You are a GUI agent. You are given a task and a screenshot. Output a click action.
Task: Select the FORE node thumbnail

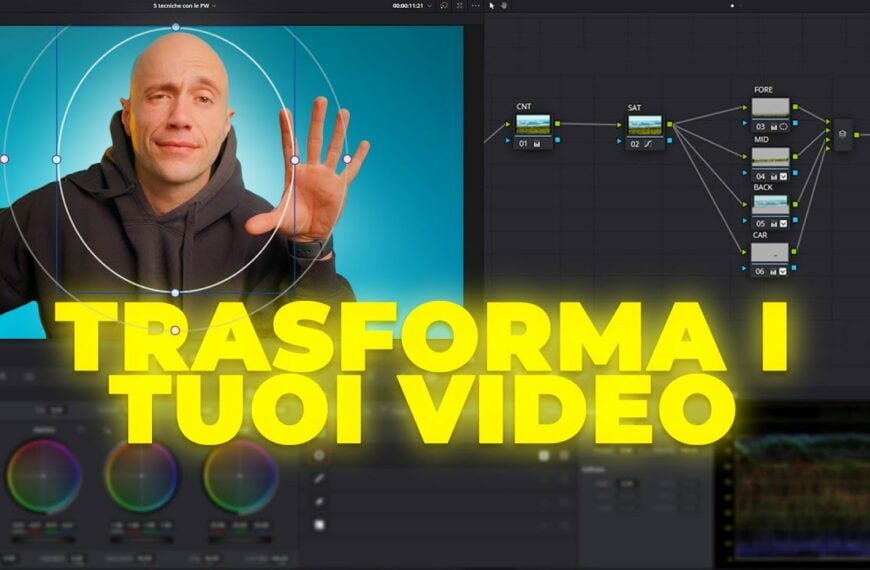click(x=770, y=108)
